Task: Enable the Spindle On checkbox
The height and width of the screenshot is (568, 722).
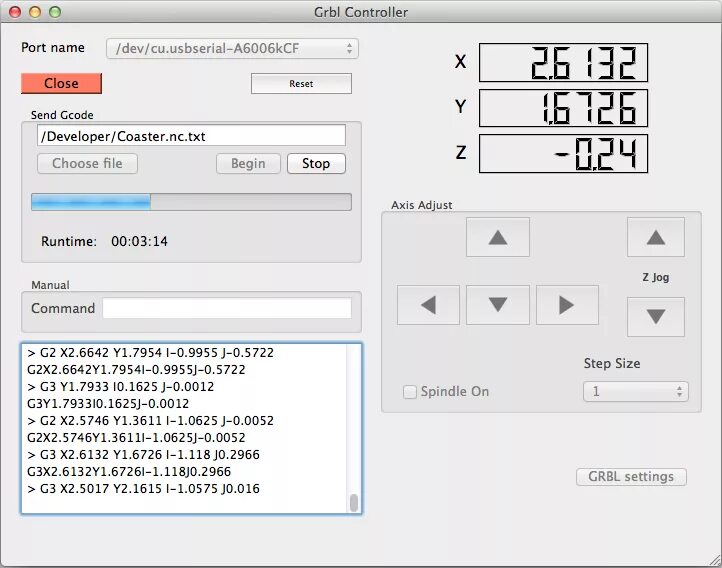Action: [410, 392]
